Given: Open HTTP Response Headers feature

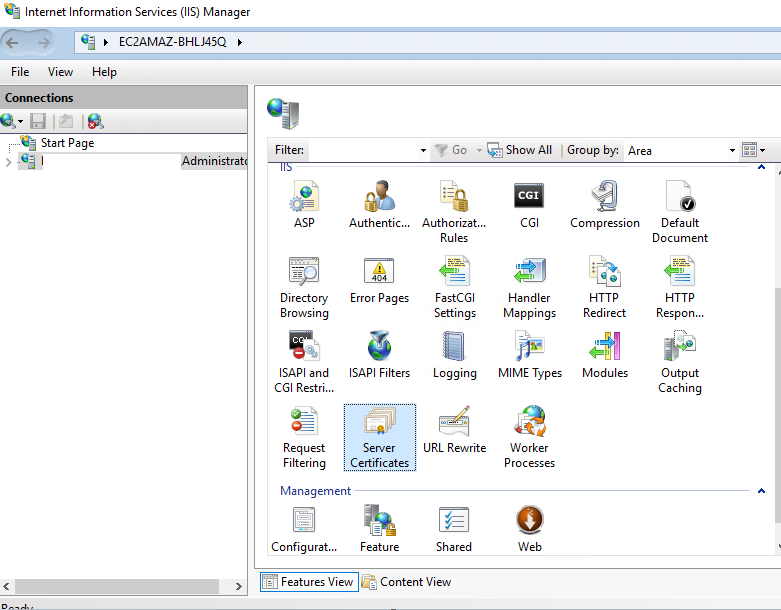Looking at the screenshot, I should point(680,288).
